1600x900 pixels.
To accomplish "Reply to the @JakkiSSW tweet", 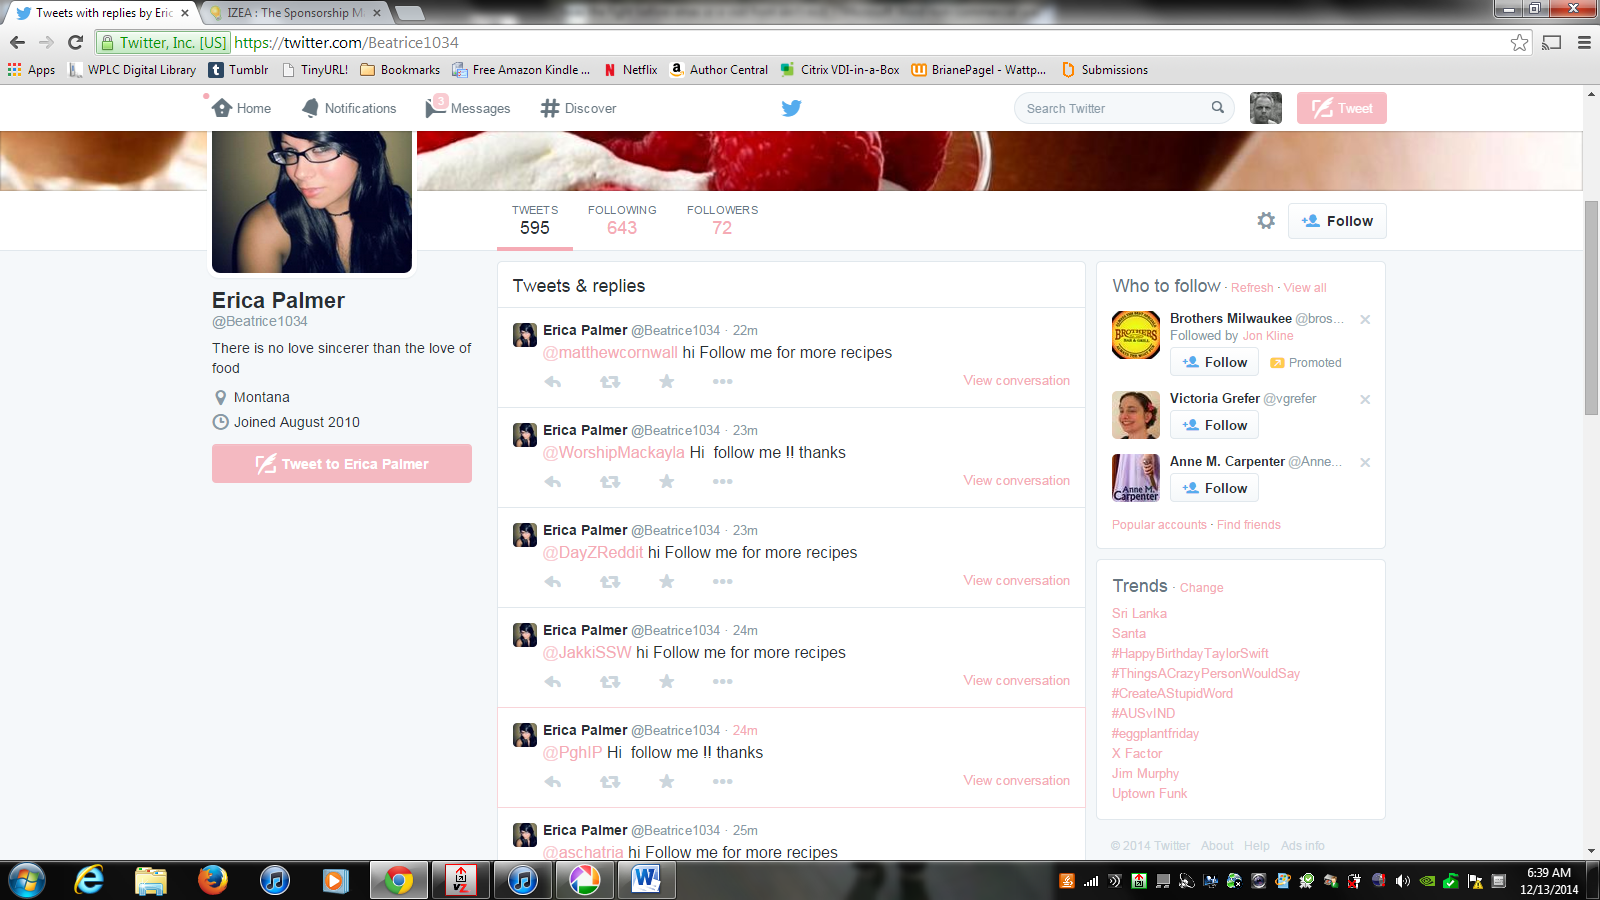I will click(x=553, y=681).
